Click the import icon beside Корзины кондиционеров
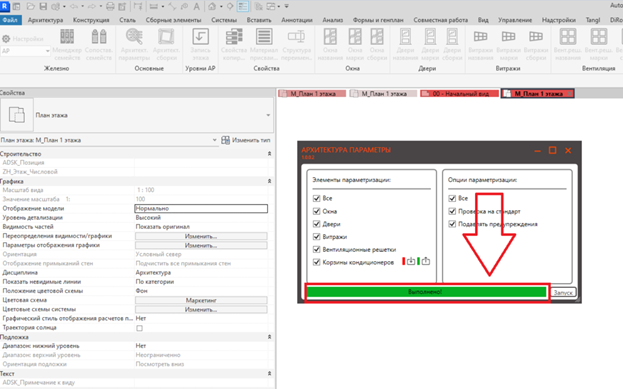The image size is (623, 389). 411,261
